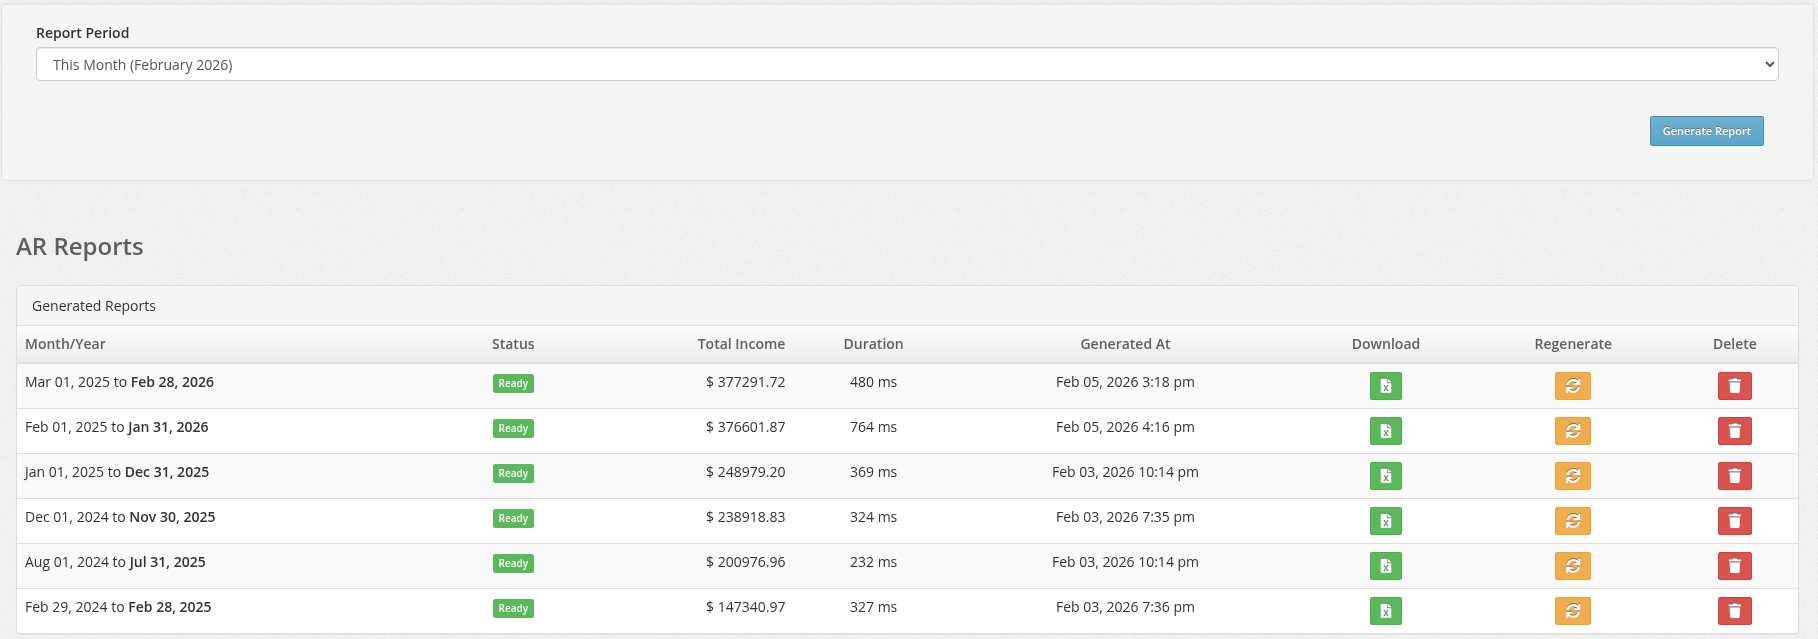Select the Feb 29, 2024 to Feb 28, 2025 row
This screenshot has height=639, width=1818.
point(907,611)
